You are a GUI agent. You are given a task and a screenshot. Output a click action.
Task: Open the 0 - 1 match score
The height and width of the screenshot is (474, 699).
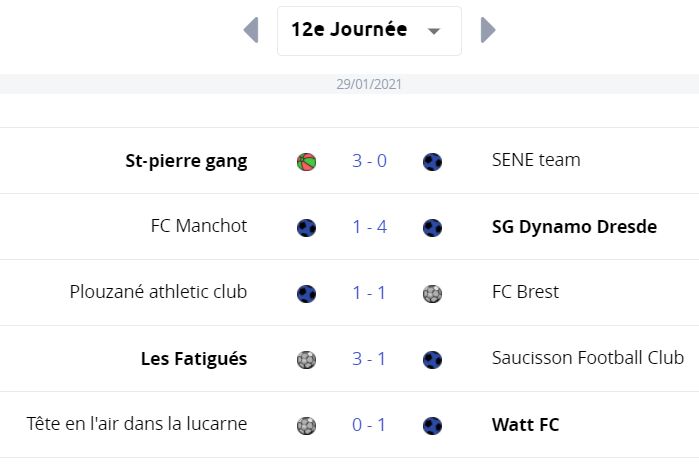click(369, 425)
